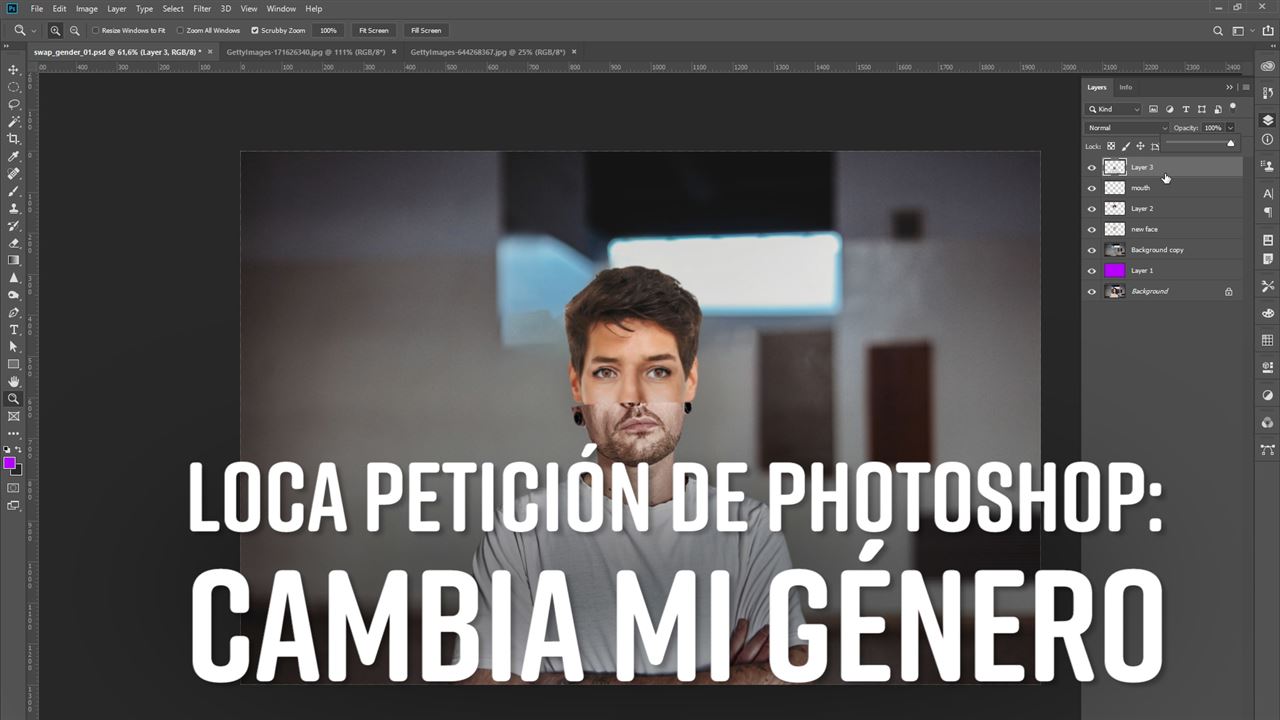Select the Elliptical Marquee tool
The image size is (1280, 720).
[14, 87]
